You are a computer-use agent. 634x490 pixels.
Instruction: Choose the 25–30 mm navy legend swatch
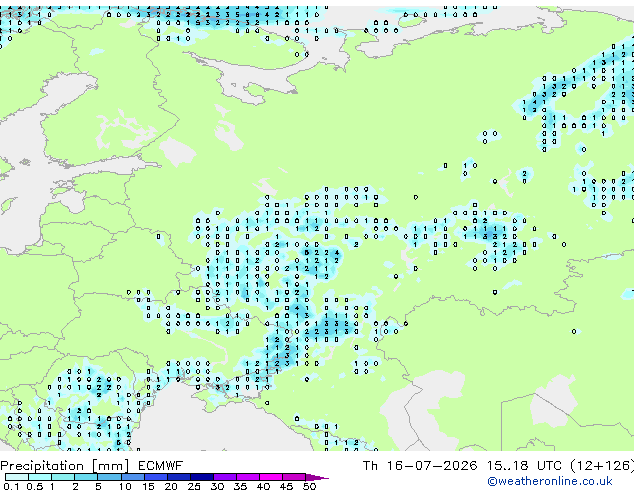[202, 477]
